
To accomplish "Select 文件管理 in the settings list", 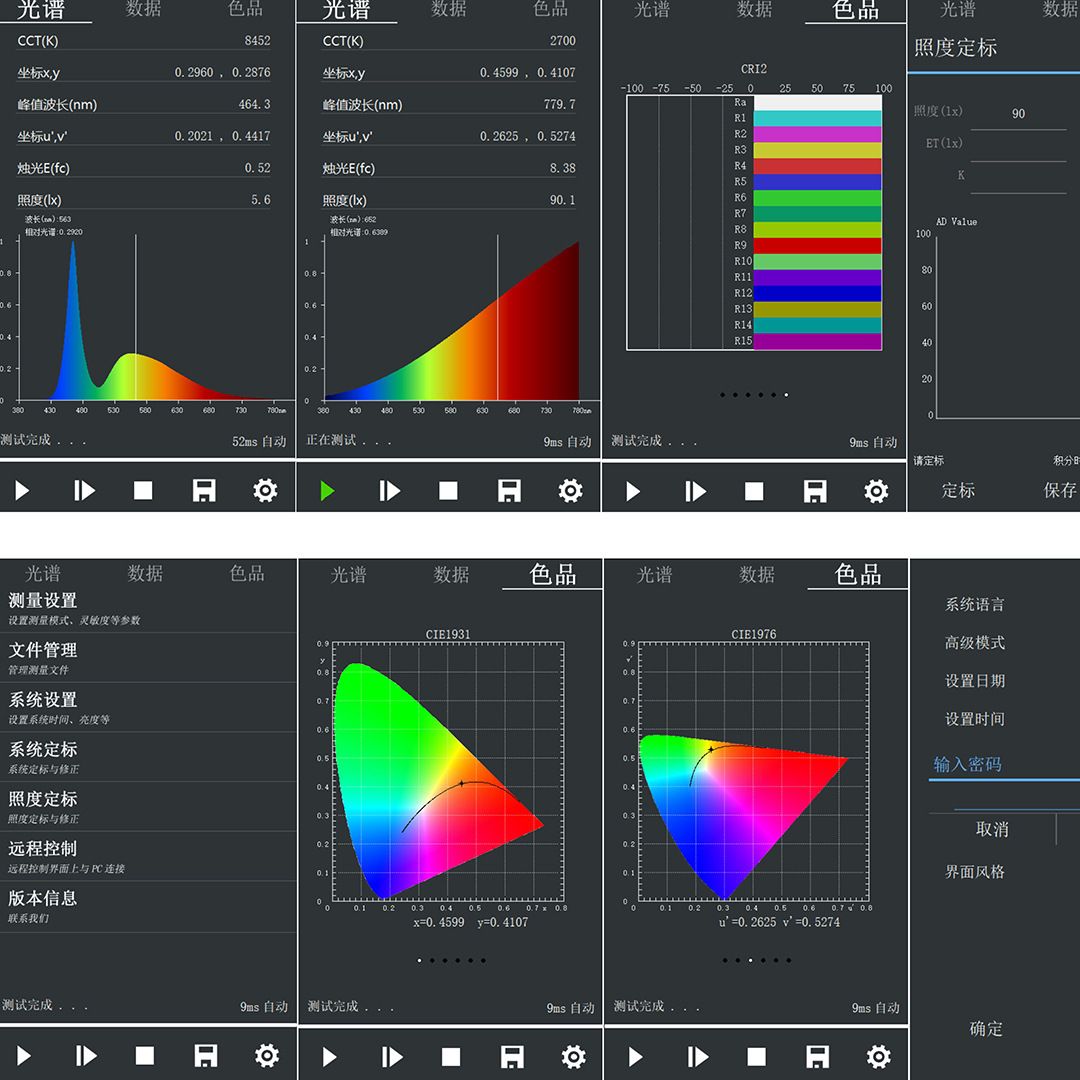I will click(x=43, y=651).
